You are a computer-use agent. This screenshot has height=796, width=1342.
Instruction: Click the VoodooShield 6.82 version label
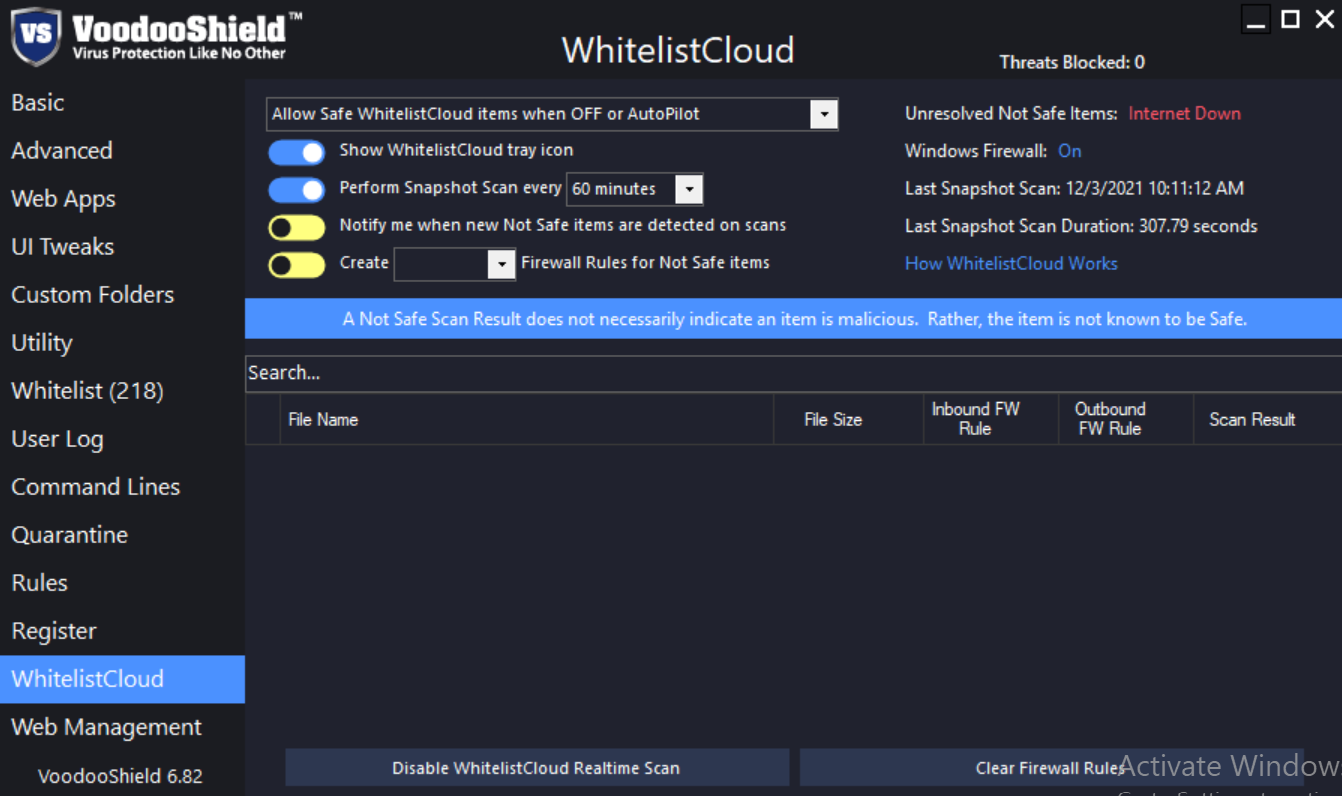tap(120, 776)
